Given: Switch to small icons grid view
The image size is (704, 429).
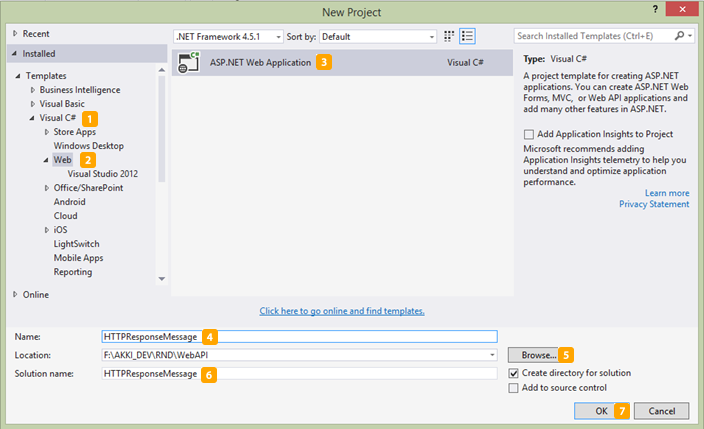Looking at the screenshot, I should pos(449,36).
